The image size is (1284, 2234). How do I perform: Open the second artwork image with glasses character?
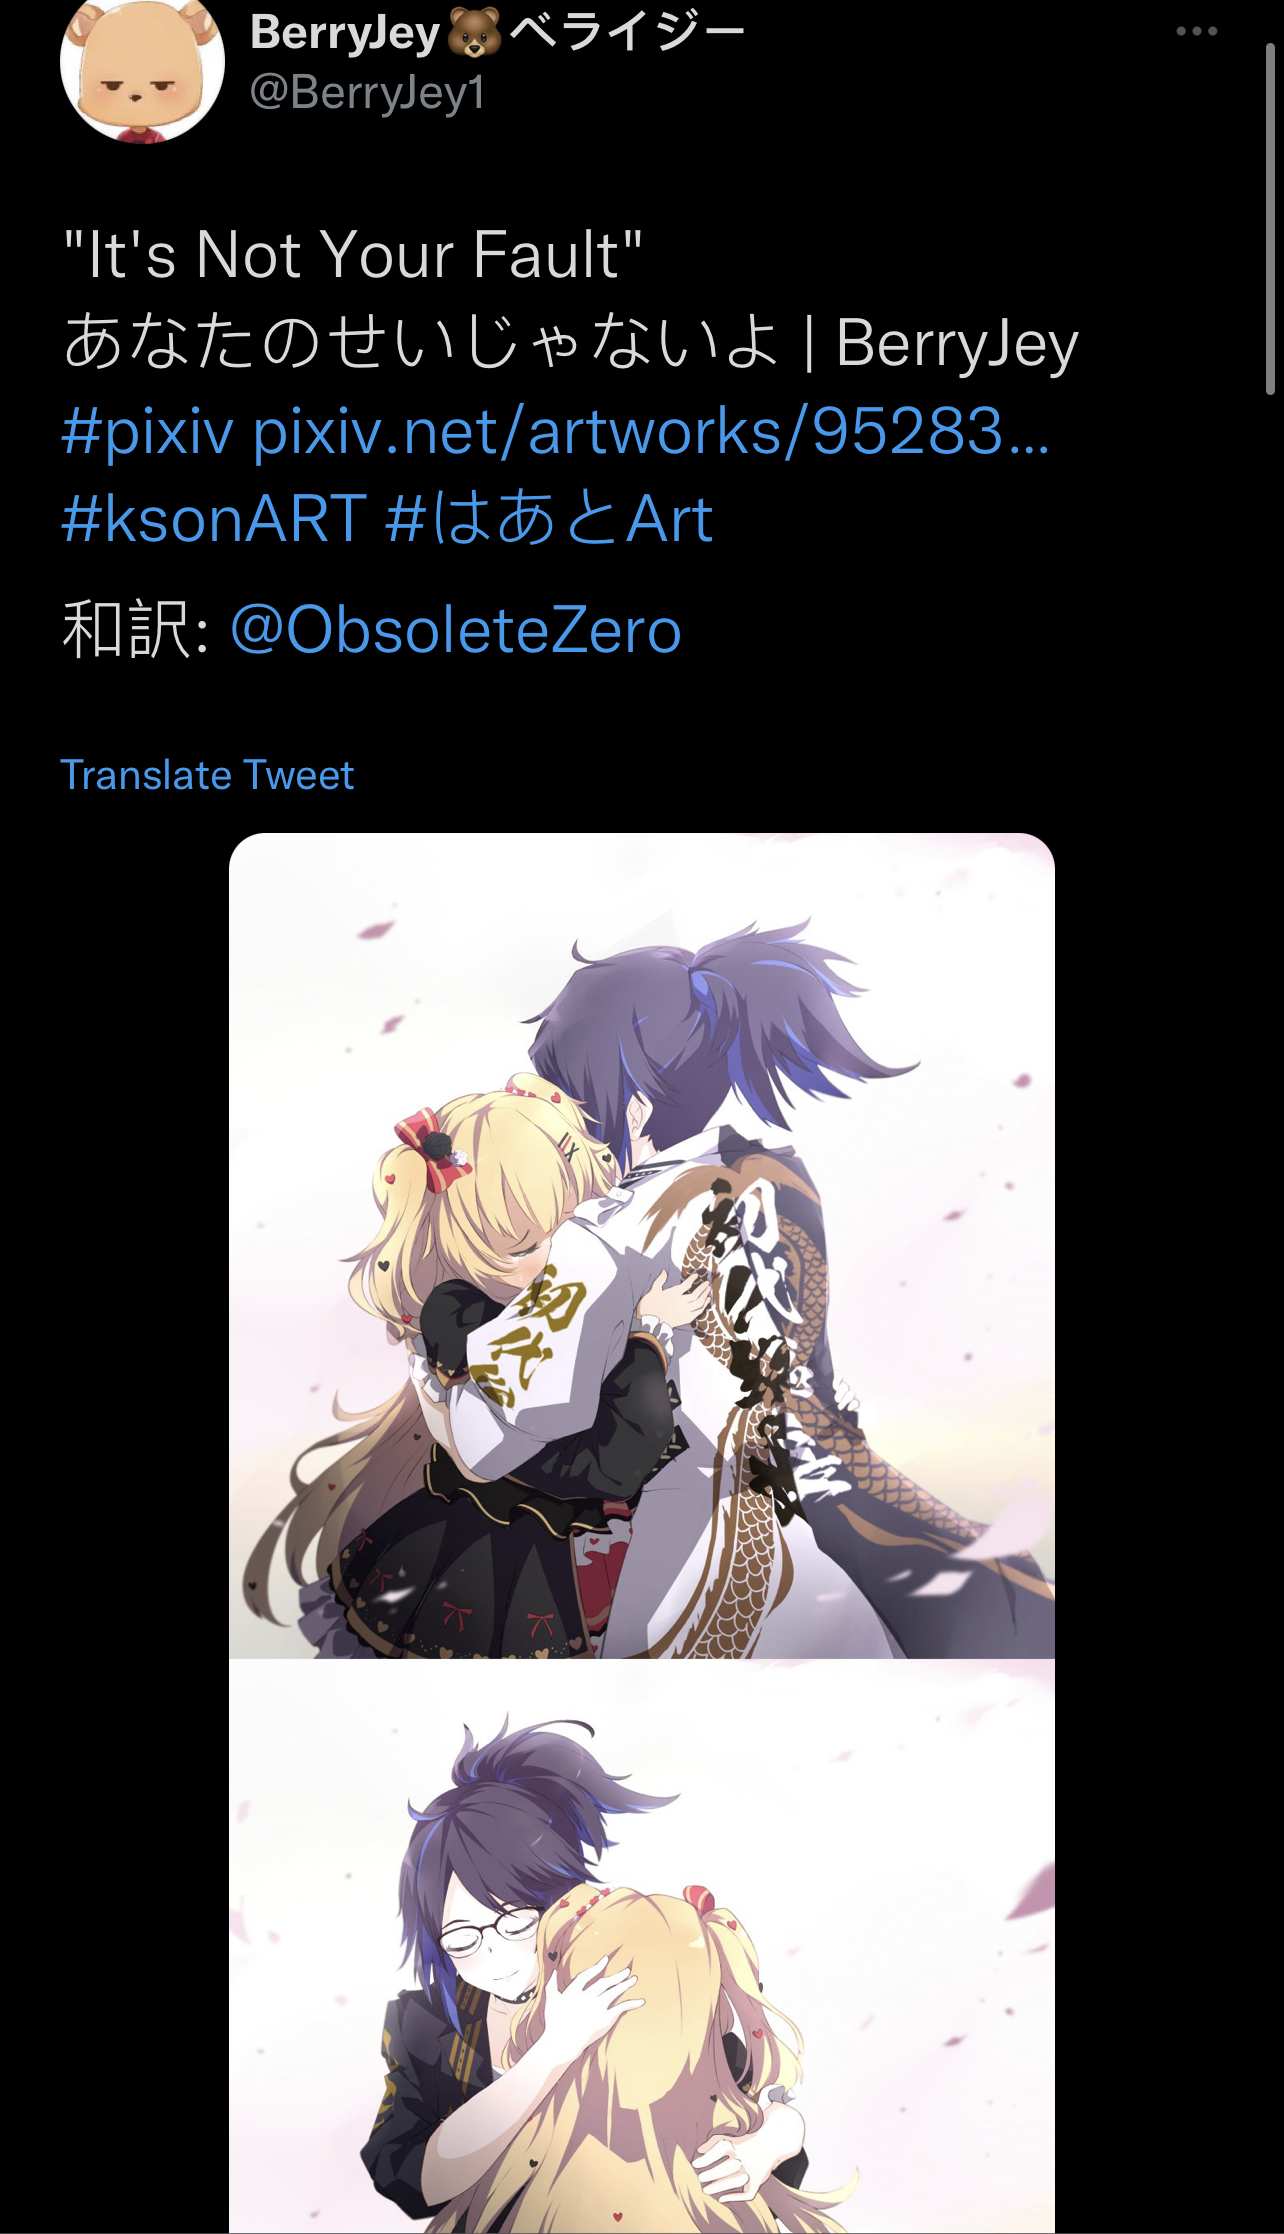[642, 1946]
